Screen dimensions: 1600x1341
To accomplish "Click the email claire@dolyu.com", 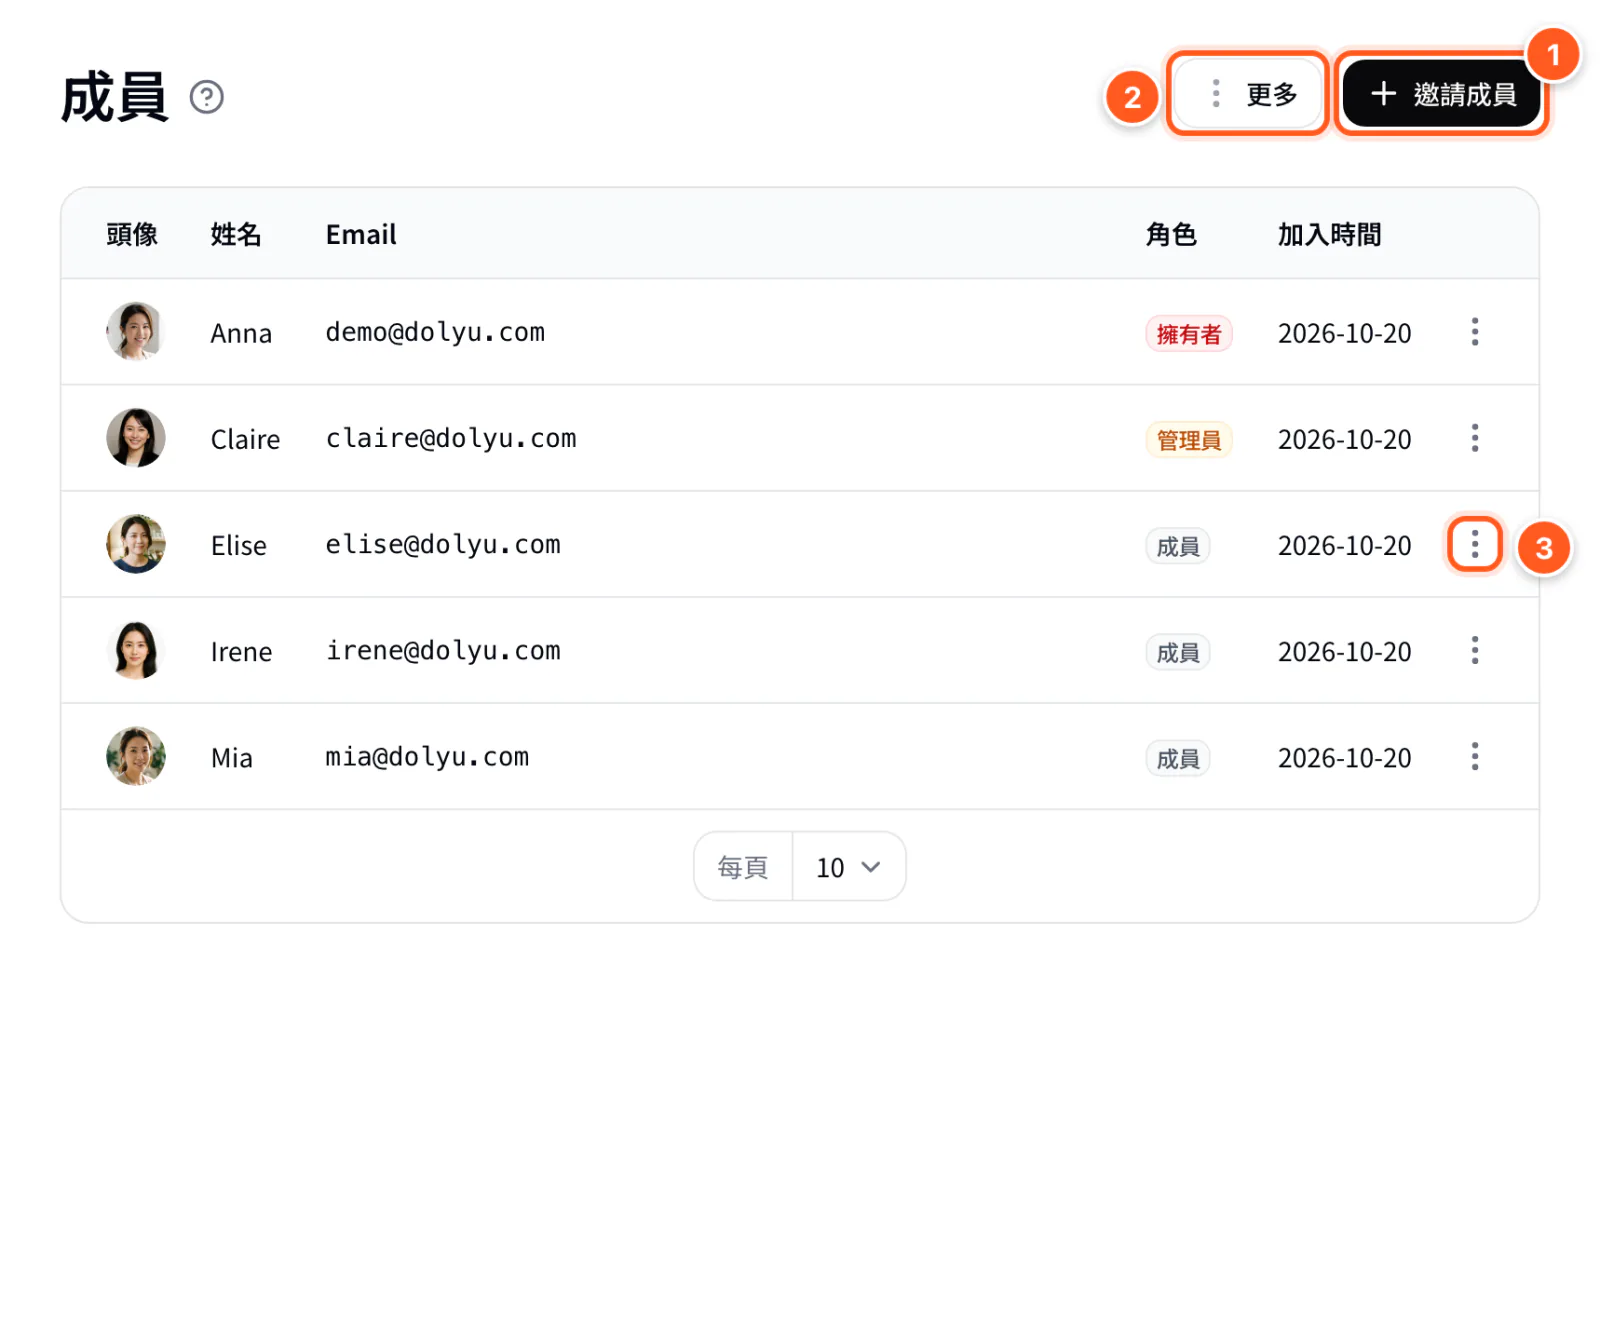I will pyautogui.click(x=451, y=438).
